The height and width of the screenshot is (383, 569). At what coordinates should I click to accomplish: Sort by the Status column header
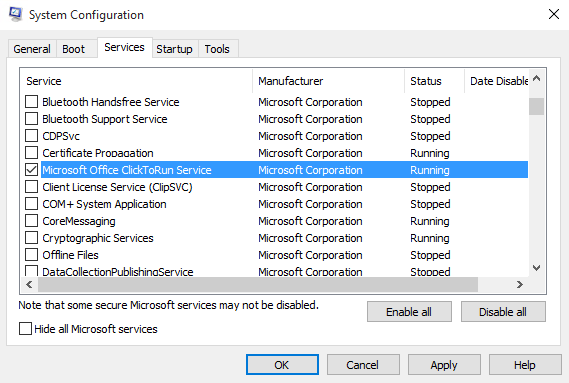click(434, 81)
